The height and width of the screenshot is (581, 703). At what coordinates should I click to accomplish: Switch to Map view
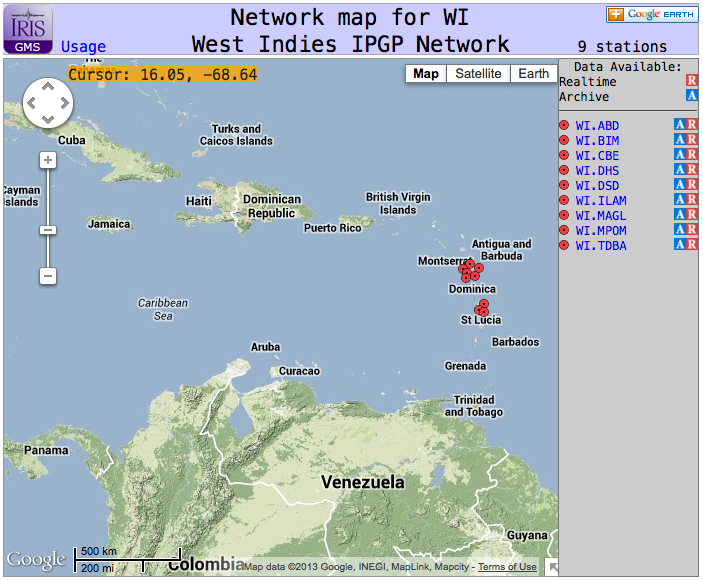pyautogui.click(x=426, y=74)
